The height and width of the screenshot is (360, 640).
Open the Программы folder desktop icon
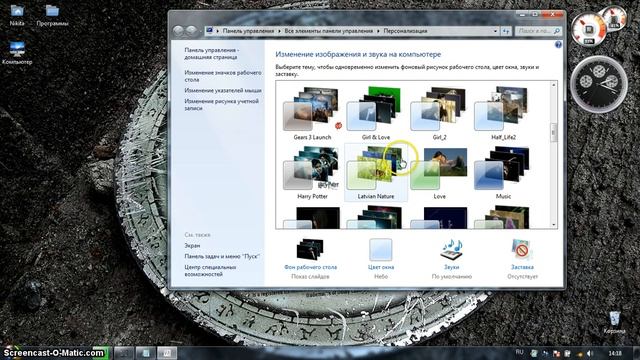(52, 16)
